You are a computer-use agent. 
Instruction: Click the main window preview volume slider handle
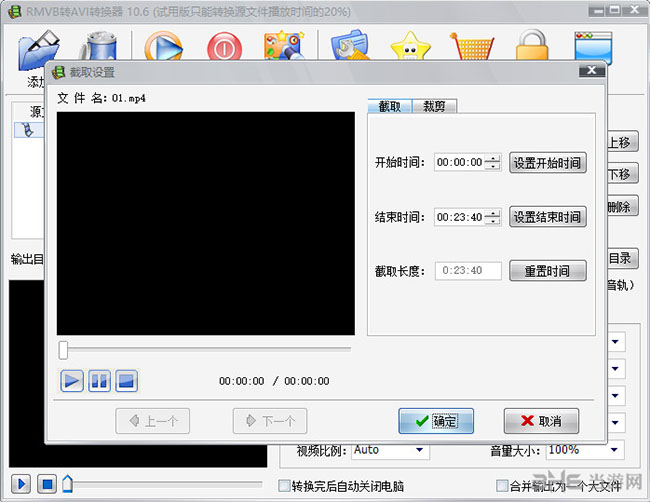(68, 484)
